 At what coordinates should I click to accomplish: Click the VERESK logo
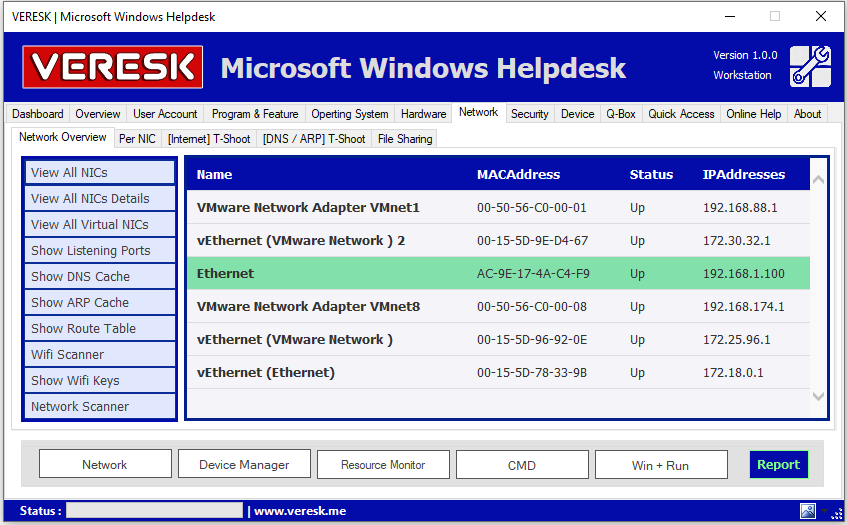coord(113,67)
